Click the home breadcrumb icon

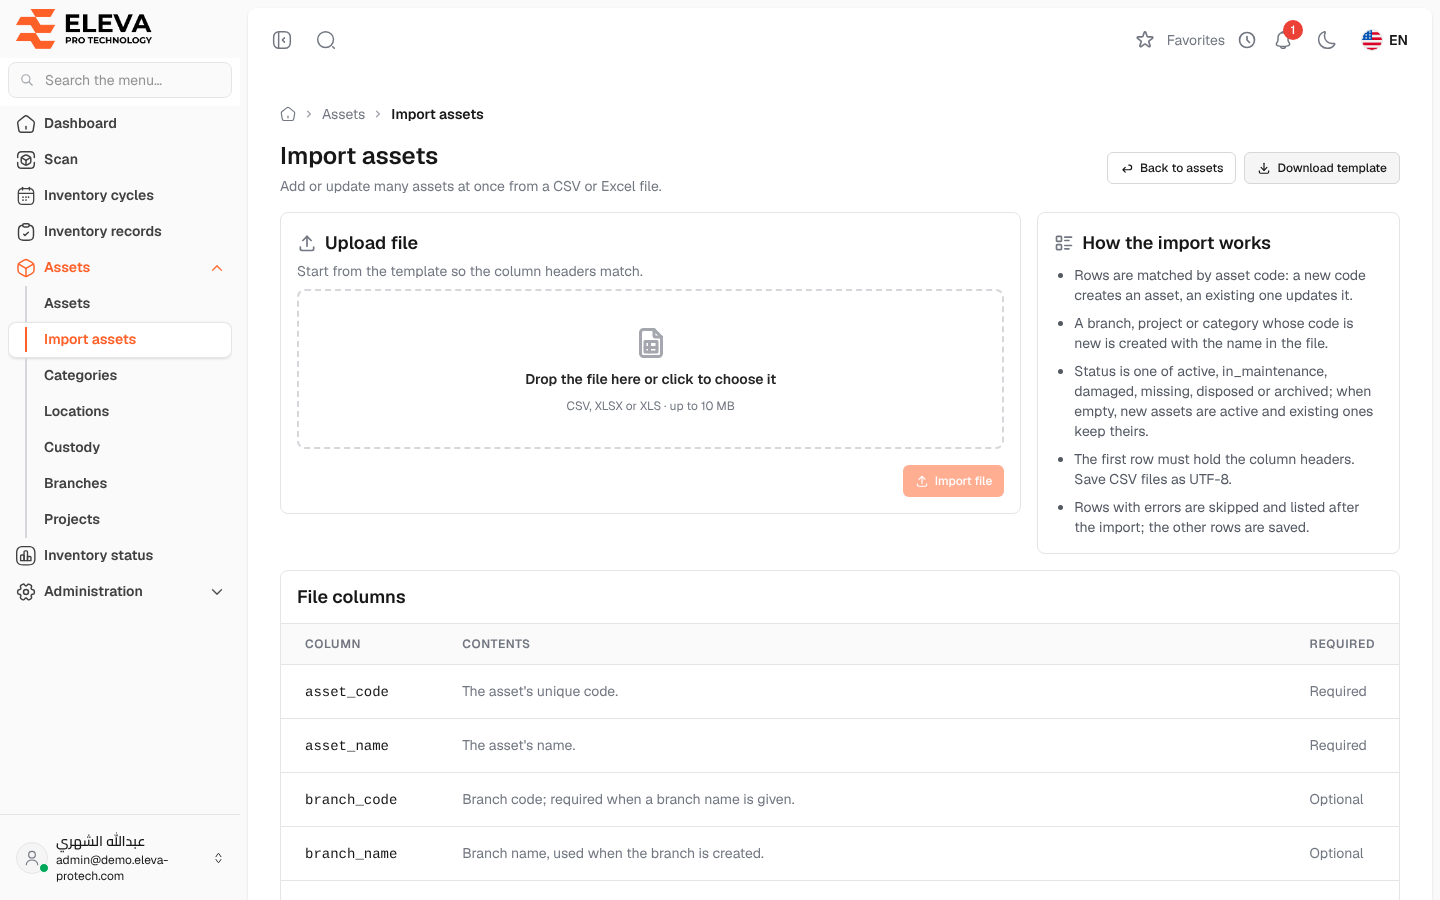point(288,114)
